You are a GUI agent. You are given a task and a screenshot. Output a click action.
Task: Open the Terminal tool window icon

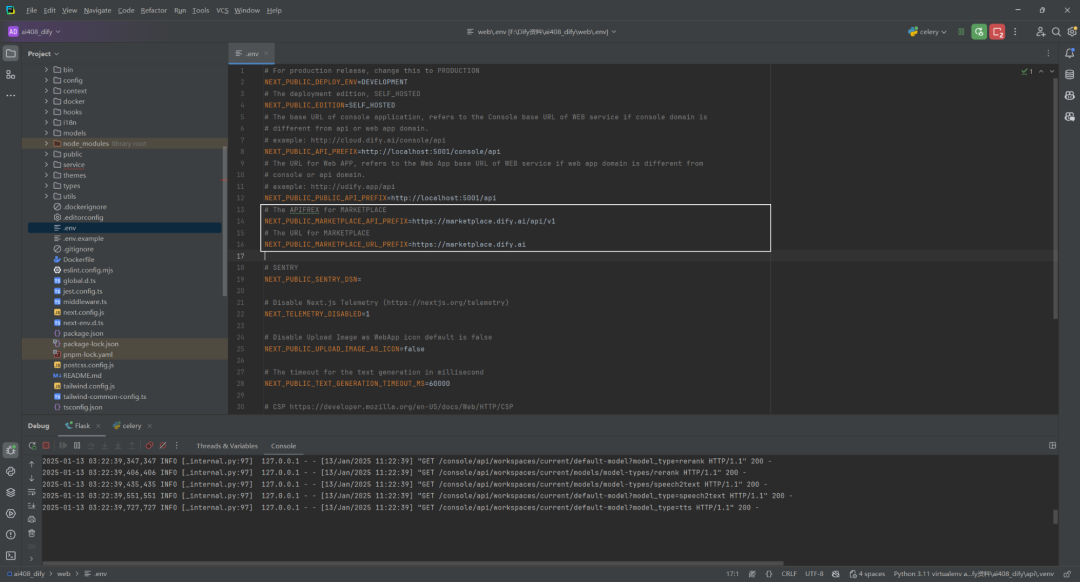click(10, 556)
